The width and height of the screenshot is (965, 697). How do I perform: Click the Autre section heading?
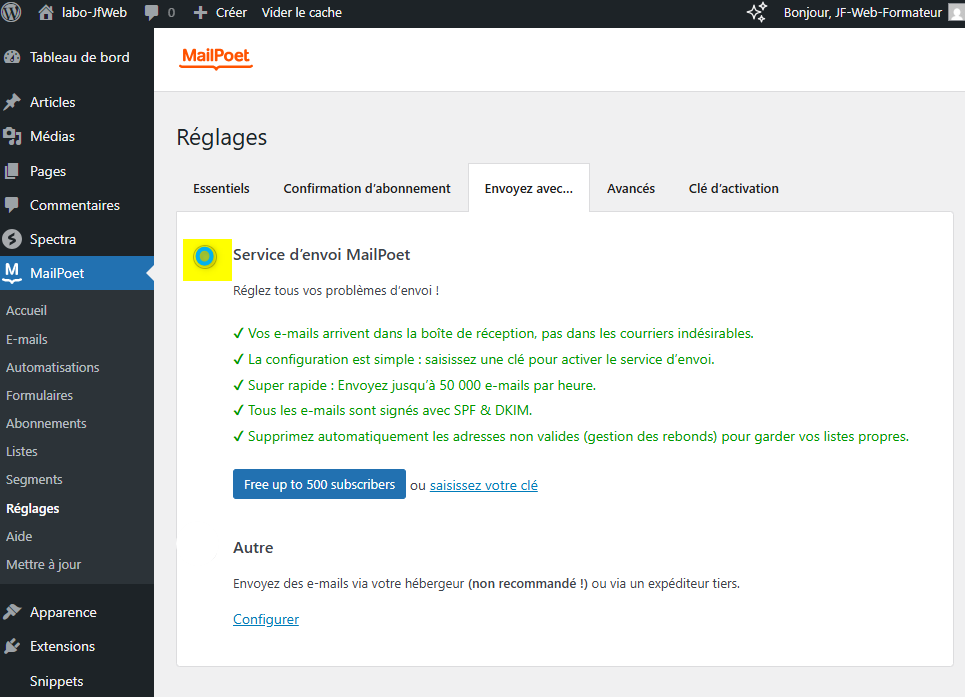click(253, 548)
